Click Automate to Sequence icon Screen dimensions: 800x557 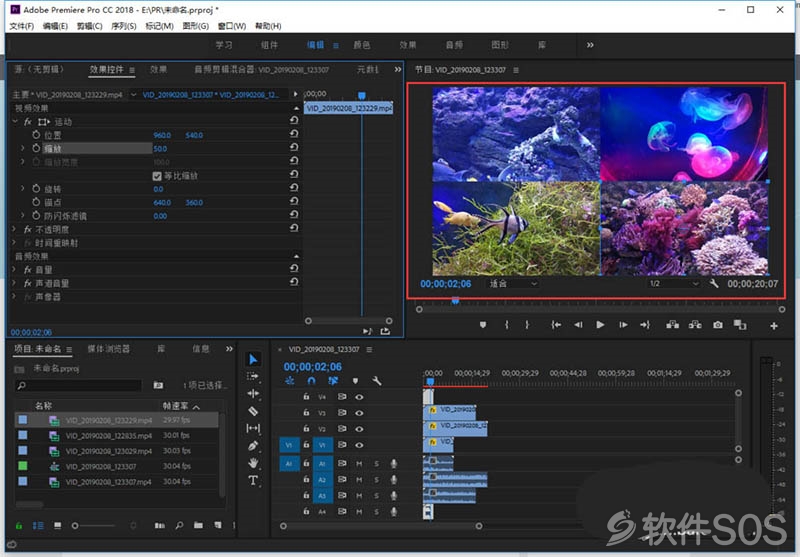pos(160,525)
